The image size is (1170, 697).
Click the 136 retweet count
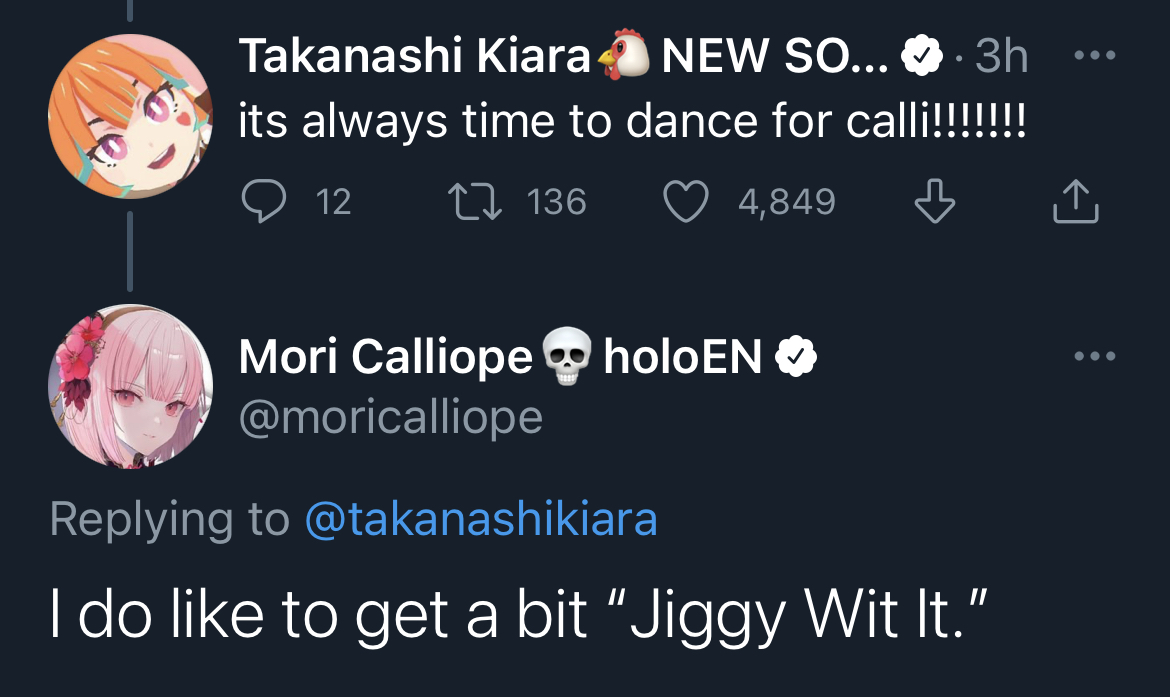point(556,202)
